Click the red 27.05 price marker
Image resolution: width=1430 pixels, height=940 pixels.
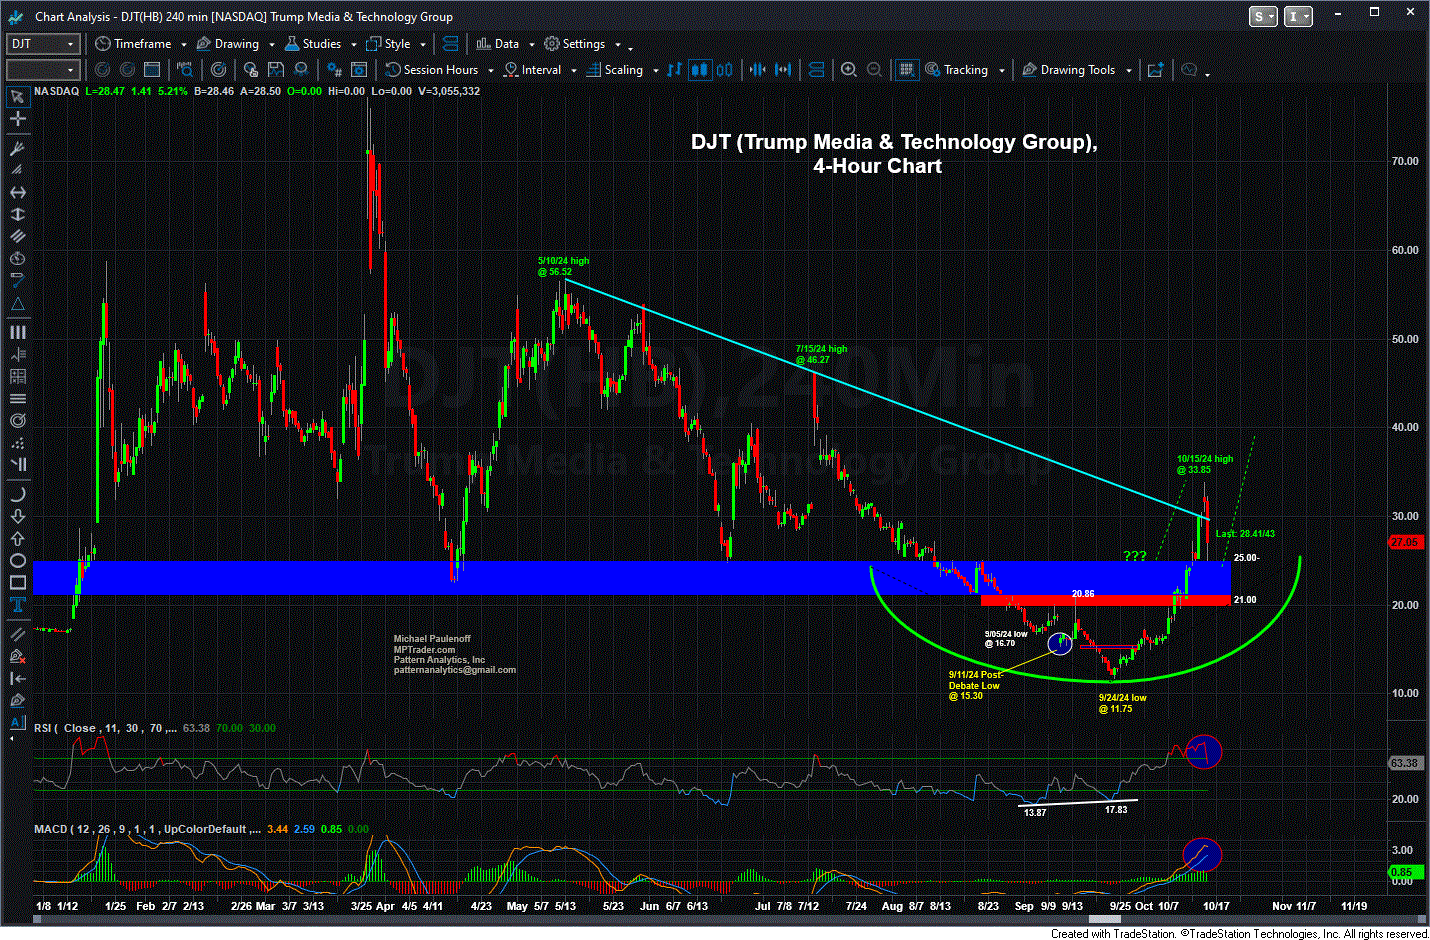click(x=1405, y=542)
